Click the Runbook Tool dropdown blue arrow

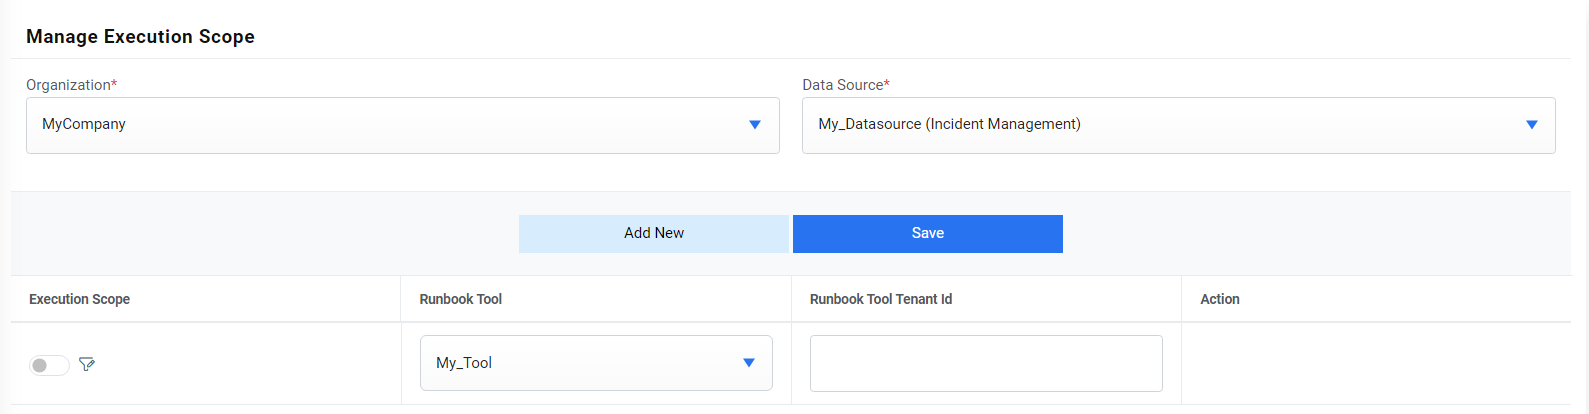[748, 363]
